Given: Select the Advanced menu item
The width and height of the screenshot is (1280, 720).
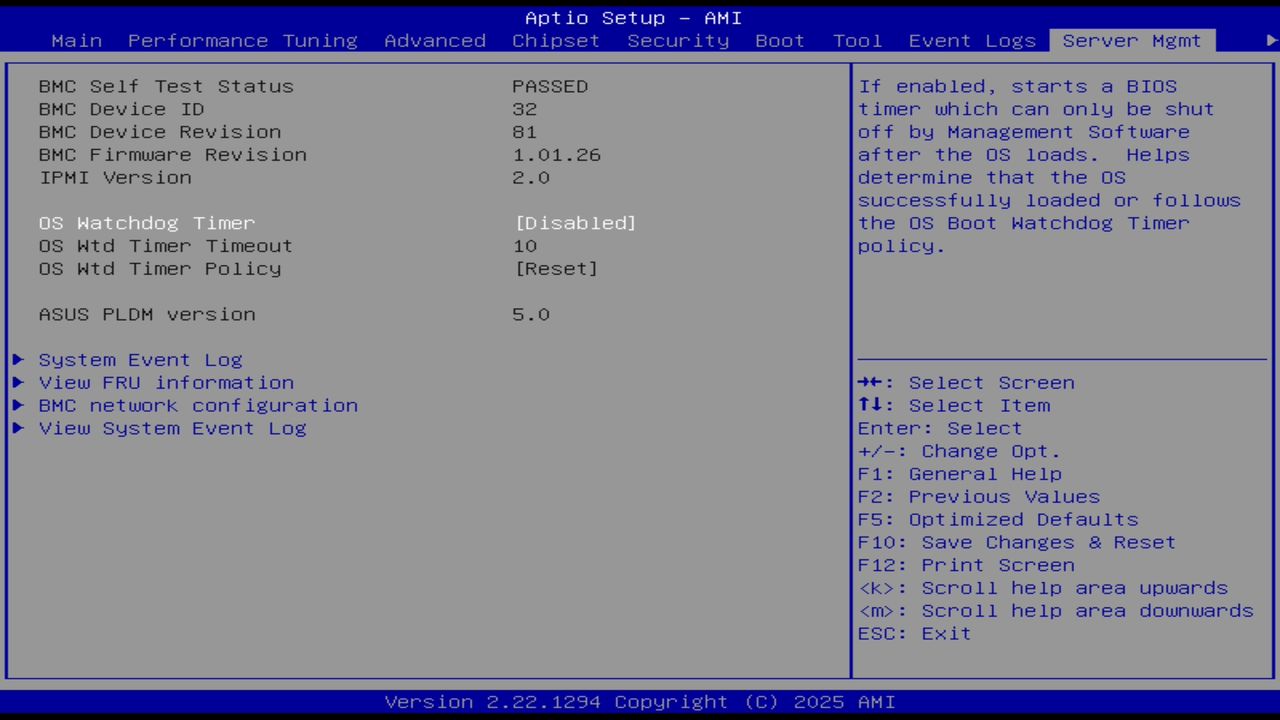Looking at the screenshot, I should click(435, 40).
